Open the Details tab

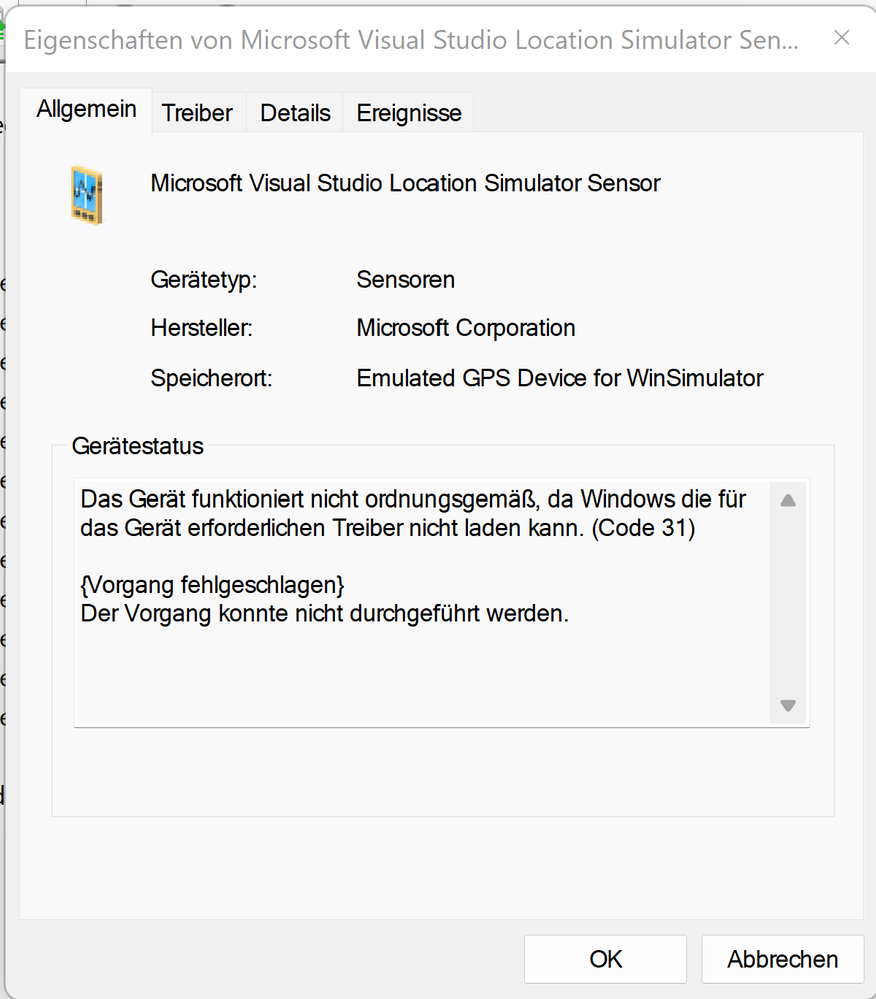click(x=294, y=112)
